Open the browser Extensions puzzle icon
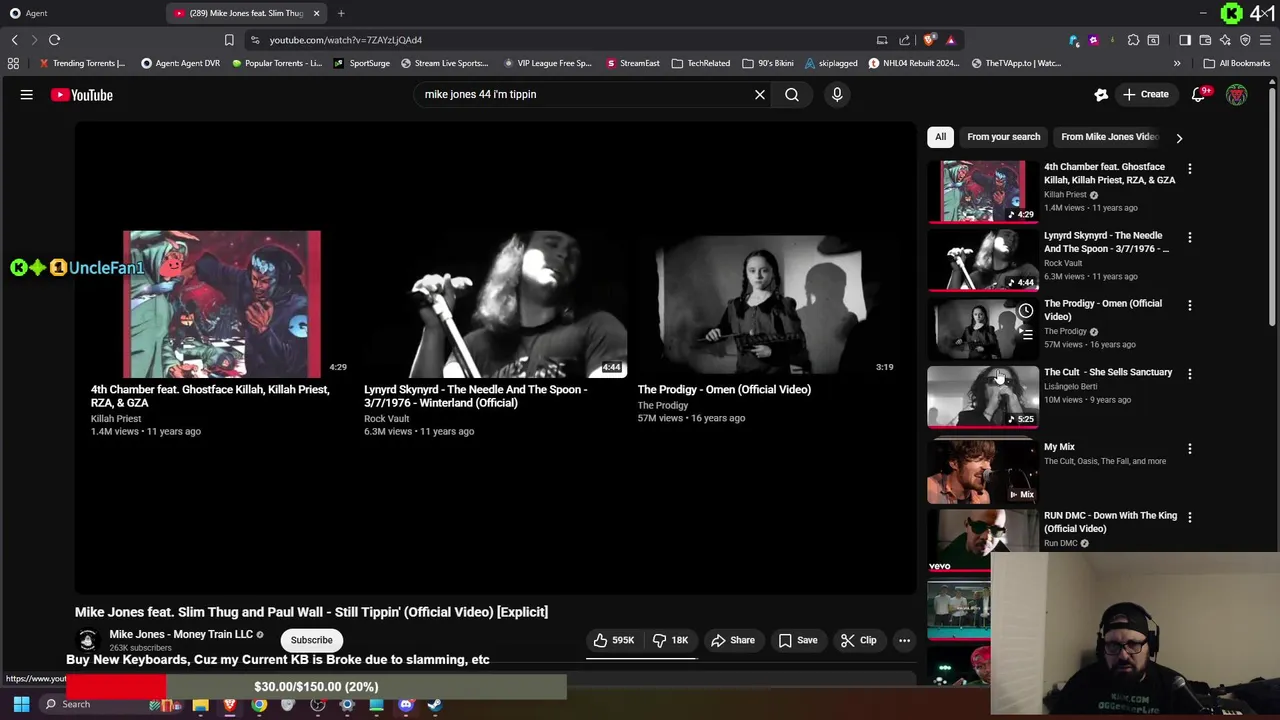Screen dimensions: 1280x720 (1133, 40)
